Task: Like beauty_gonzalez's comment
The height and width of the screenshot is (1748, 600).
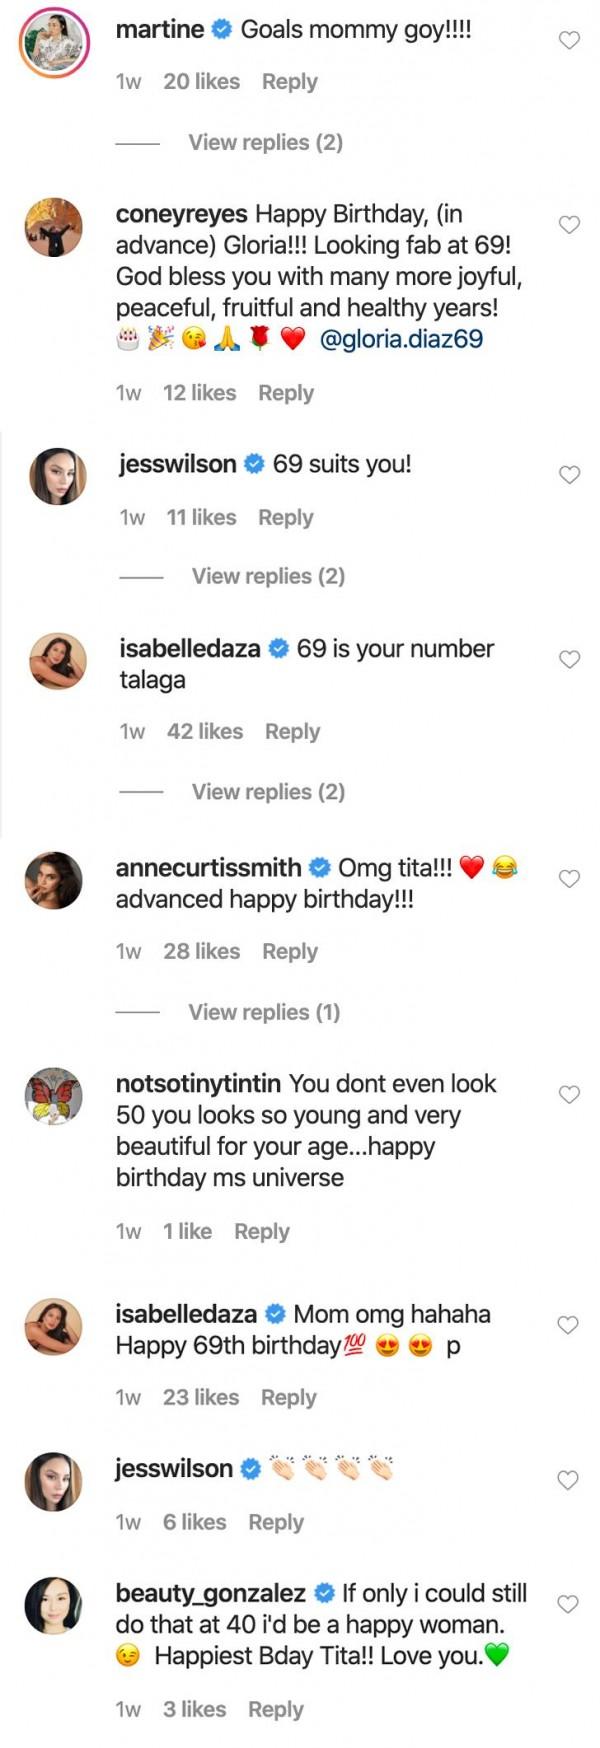Action: point(569,1604)
